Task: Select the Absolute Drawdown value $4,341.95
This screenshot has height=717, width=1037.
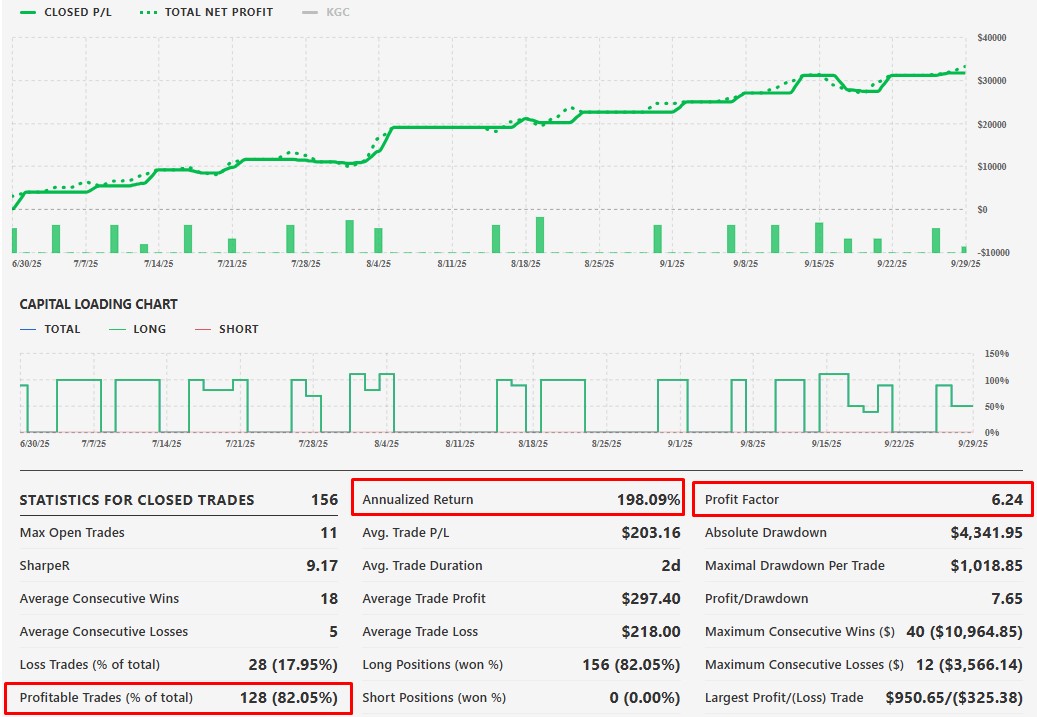Action: coord(986,533)
